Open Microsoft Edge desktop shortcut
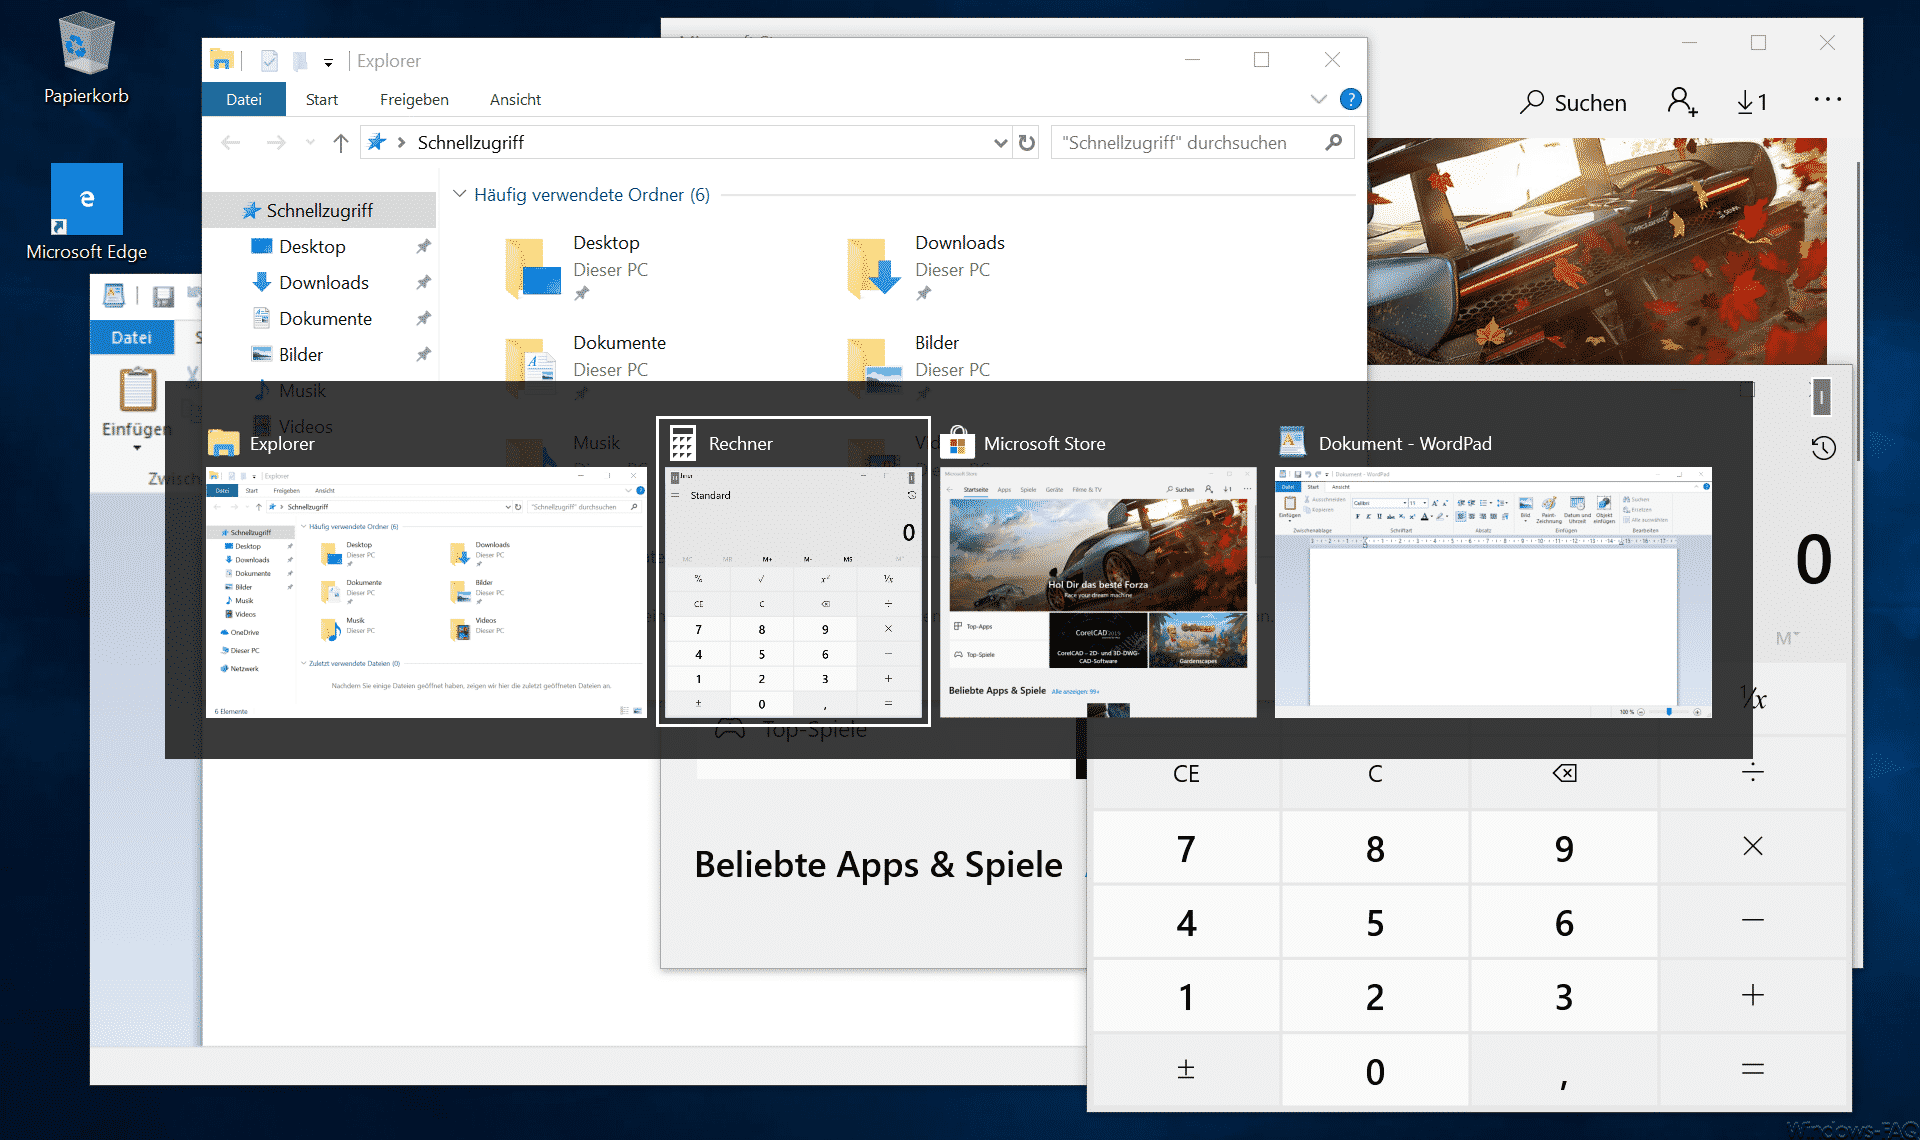 86,213
